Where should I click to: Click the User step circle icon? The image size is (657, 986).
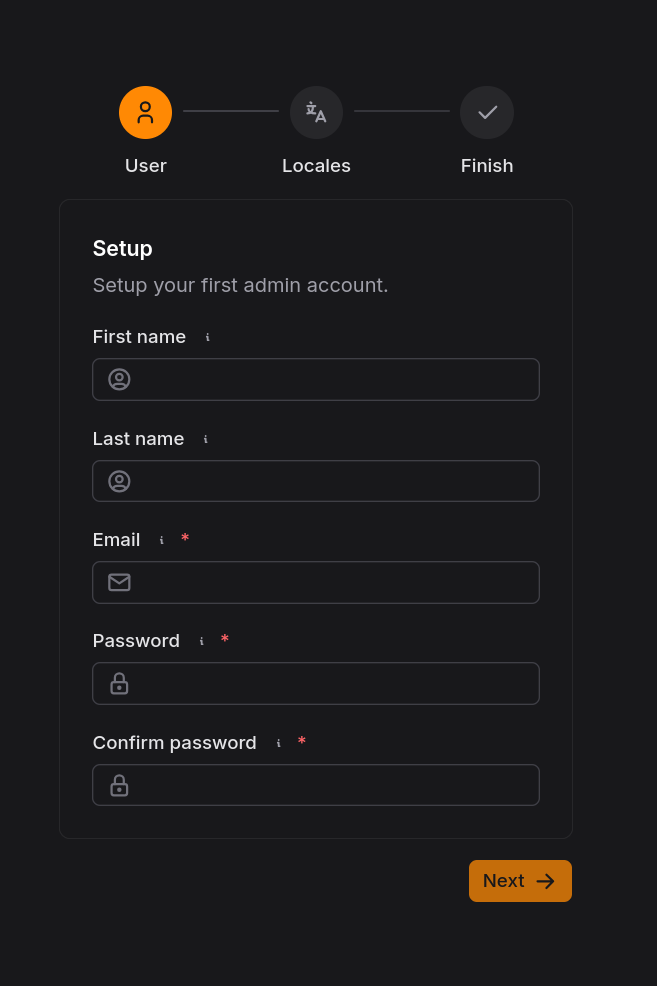coord(145,112)
